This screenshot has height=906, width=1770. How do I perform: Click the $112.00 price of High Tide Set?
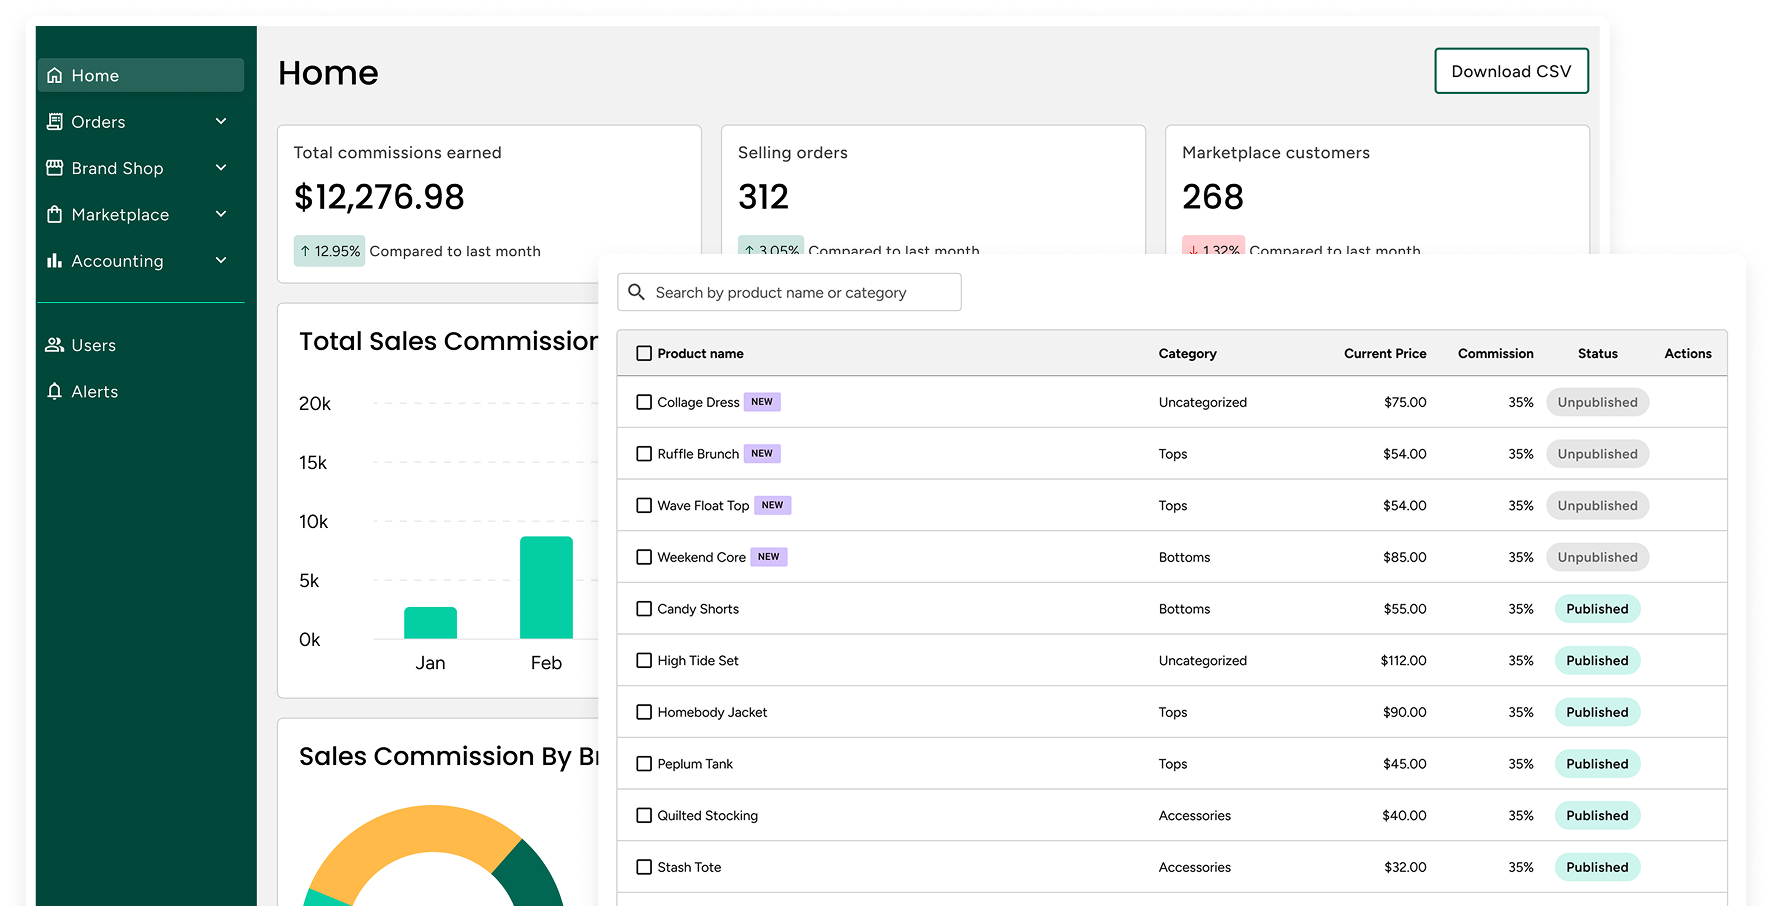(x=1403, y=660)
